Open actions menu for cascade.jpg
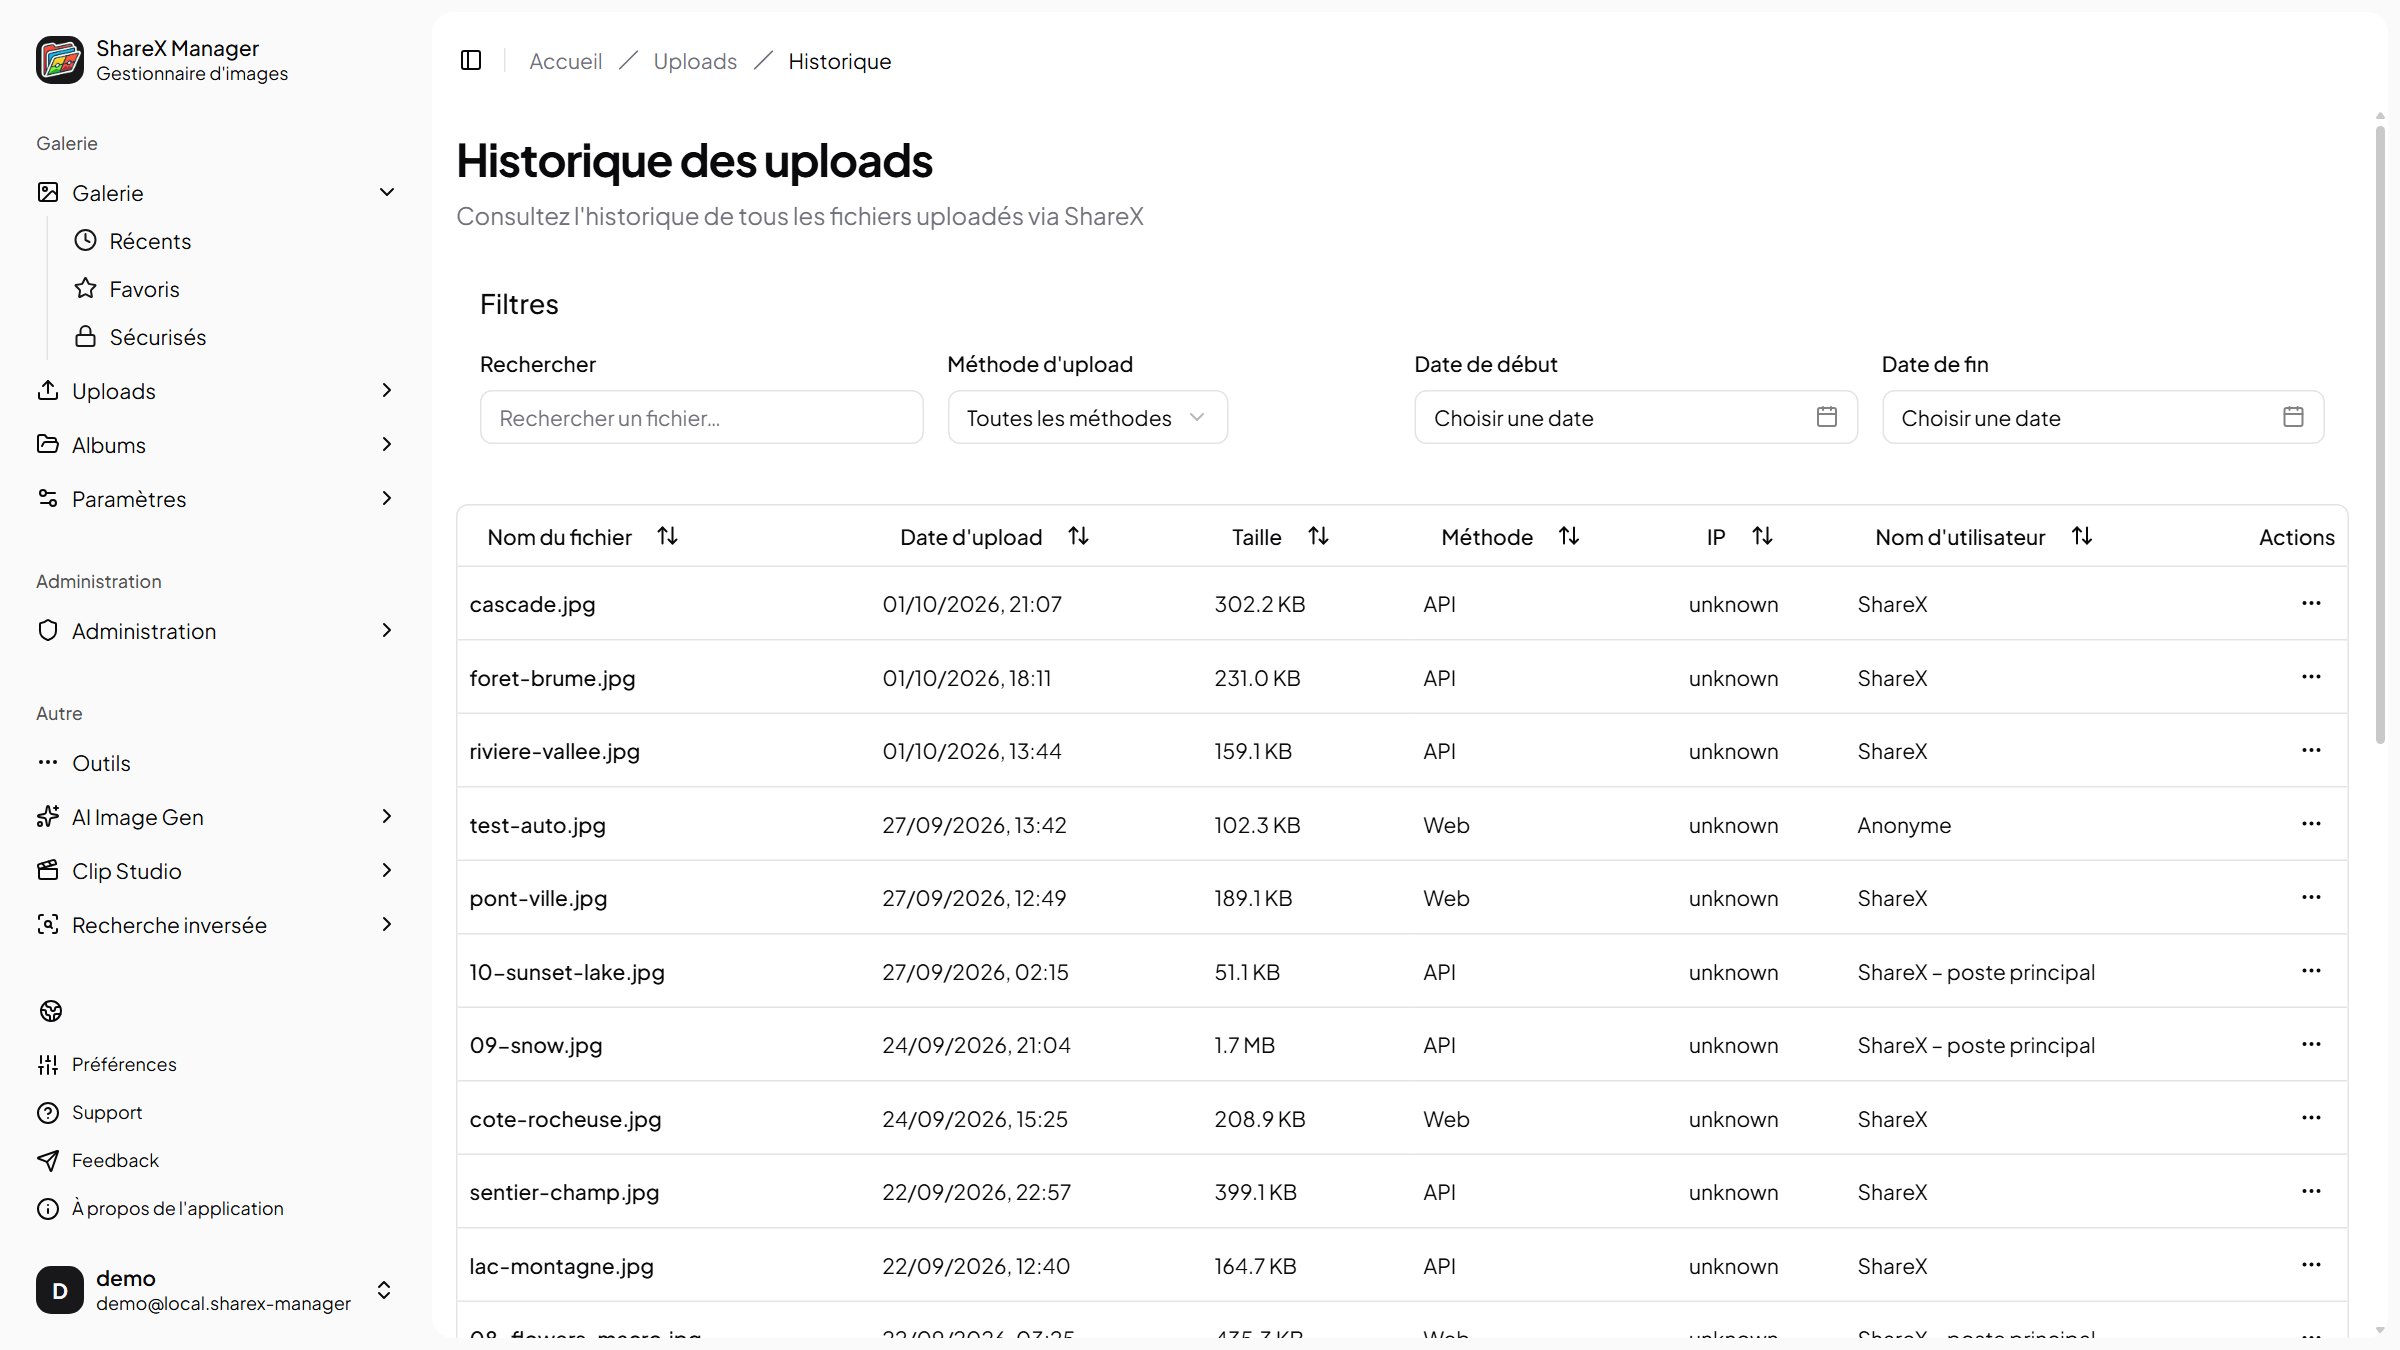Viewport: 2400px width, 1350px height. [2311, 603]
